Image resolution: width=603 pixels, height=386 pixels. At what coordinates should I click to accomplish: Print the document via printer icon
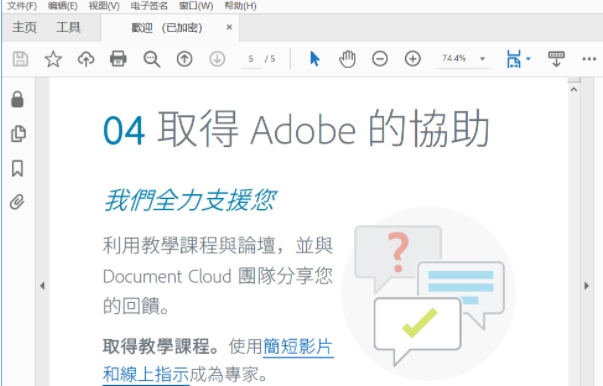[x=118, y=59]
